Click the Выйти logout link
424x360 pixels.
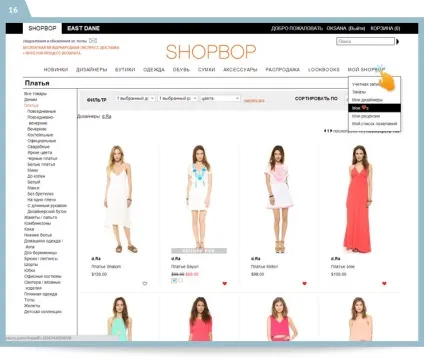pyautogui.click(x=356, y=29)
